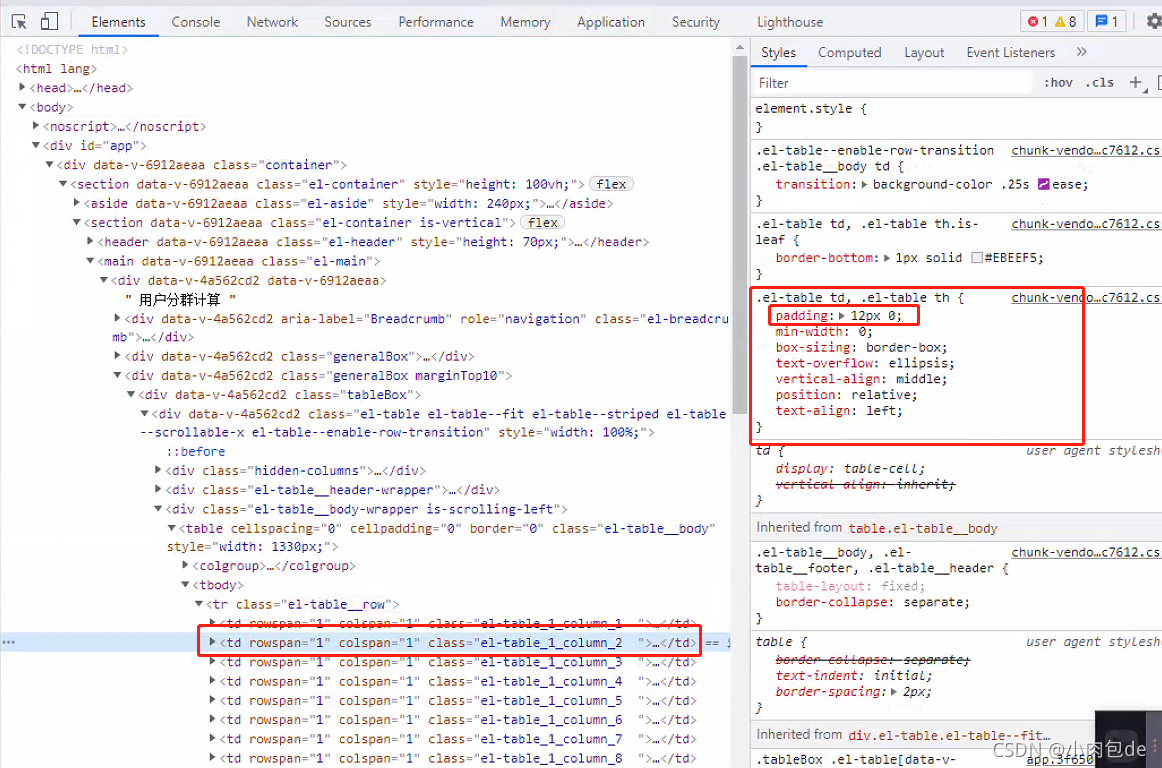Open chunk-vendor link for border-bottom rule
Screen dimensions: 1162x768
(x=1086, y=224)
